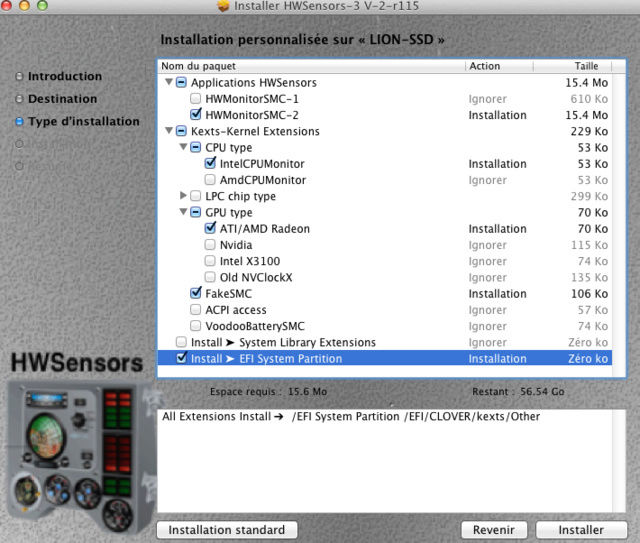This screenshot has width=640, height=543.
Task: Check the Intel X3100 checkbox
Action: [x=210, y=261]
